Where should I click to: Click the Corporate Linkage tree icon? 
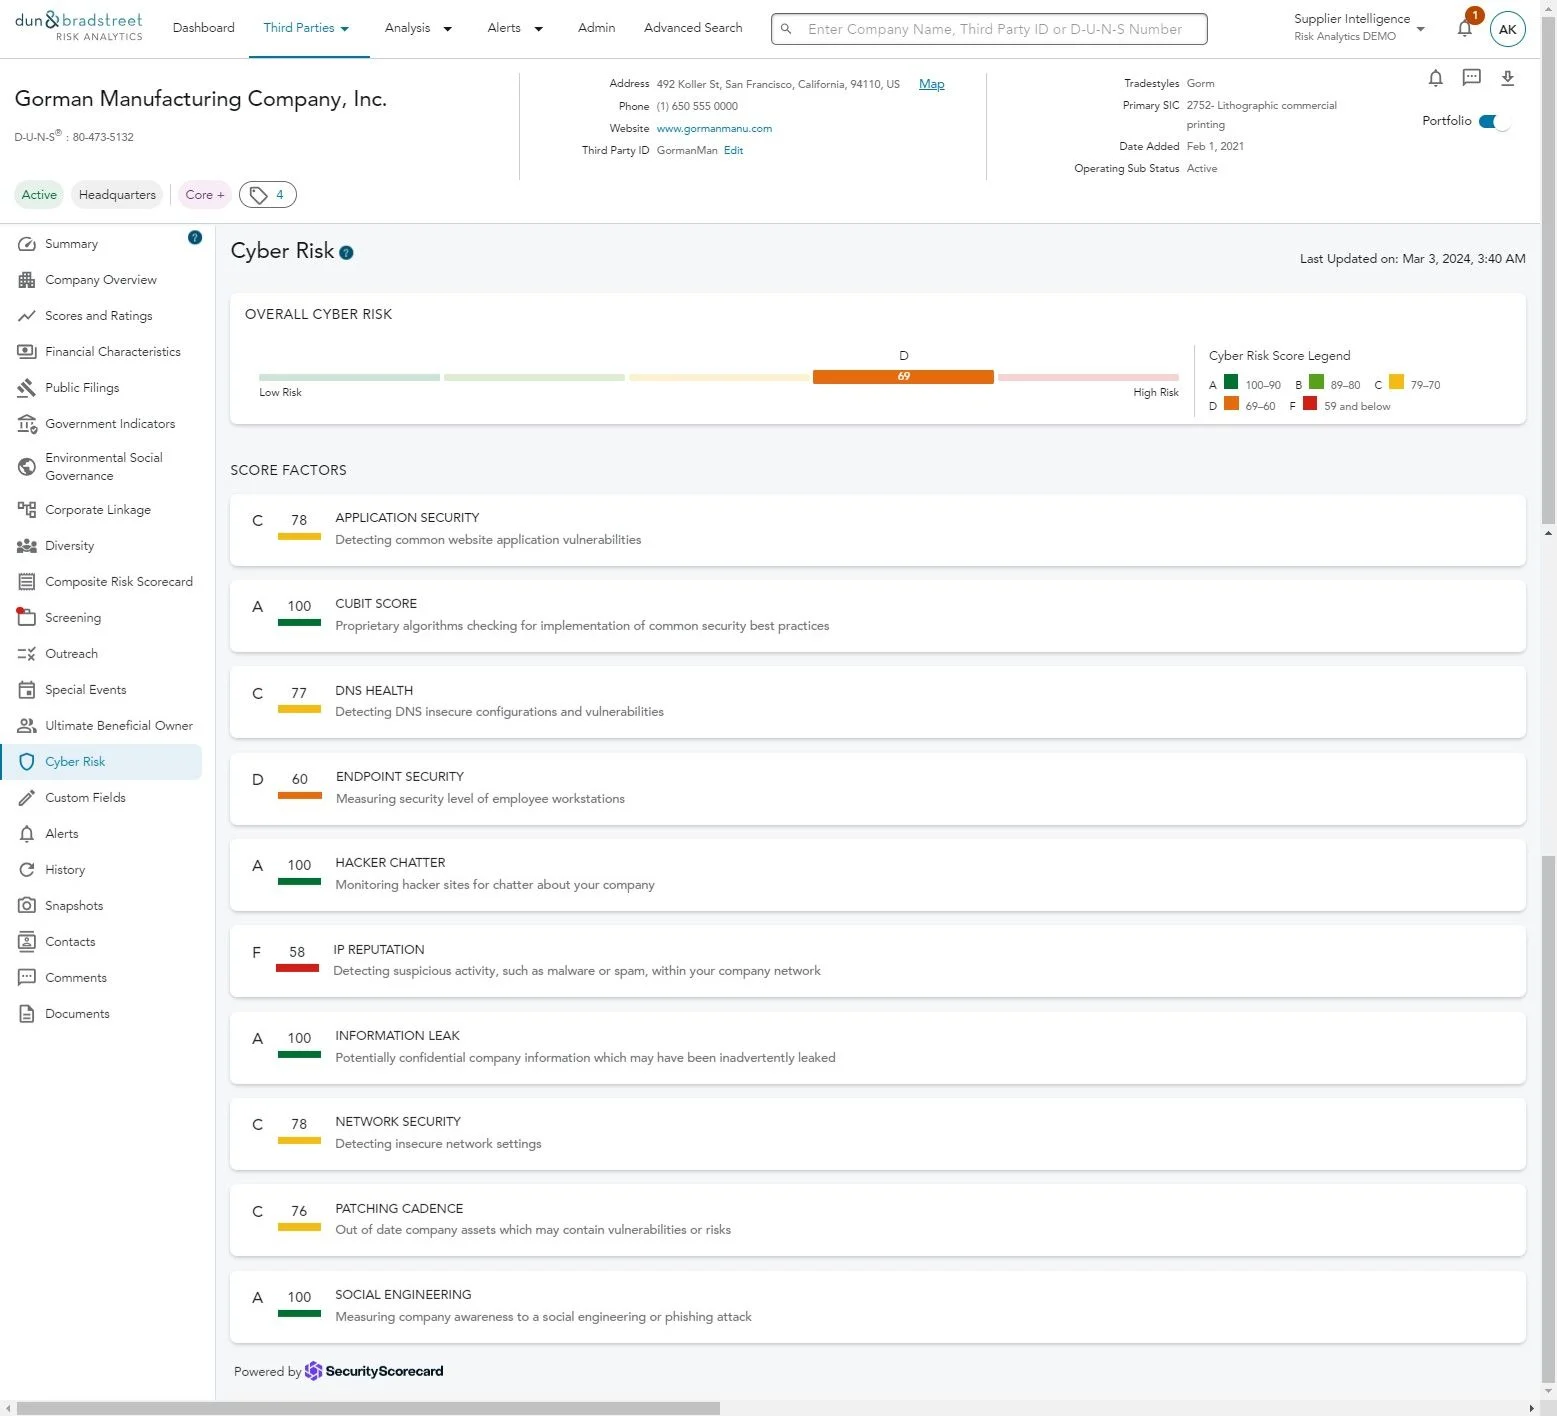[27, 510]
